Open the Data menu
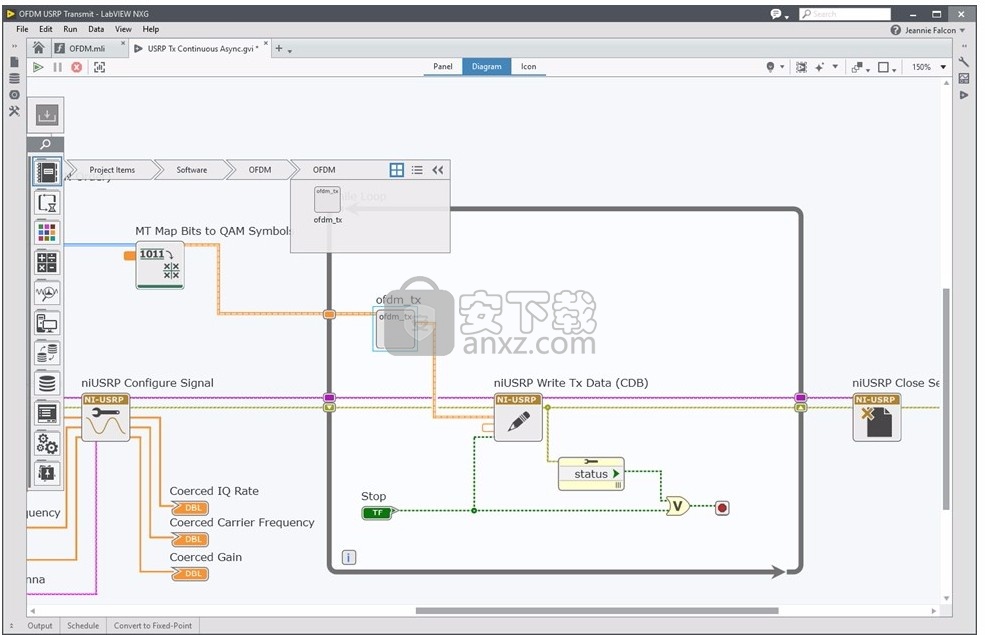 (96, 29)
